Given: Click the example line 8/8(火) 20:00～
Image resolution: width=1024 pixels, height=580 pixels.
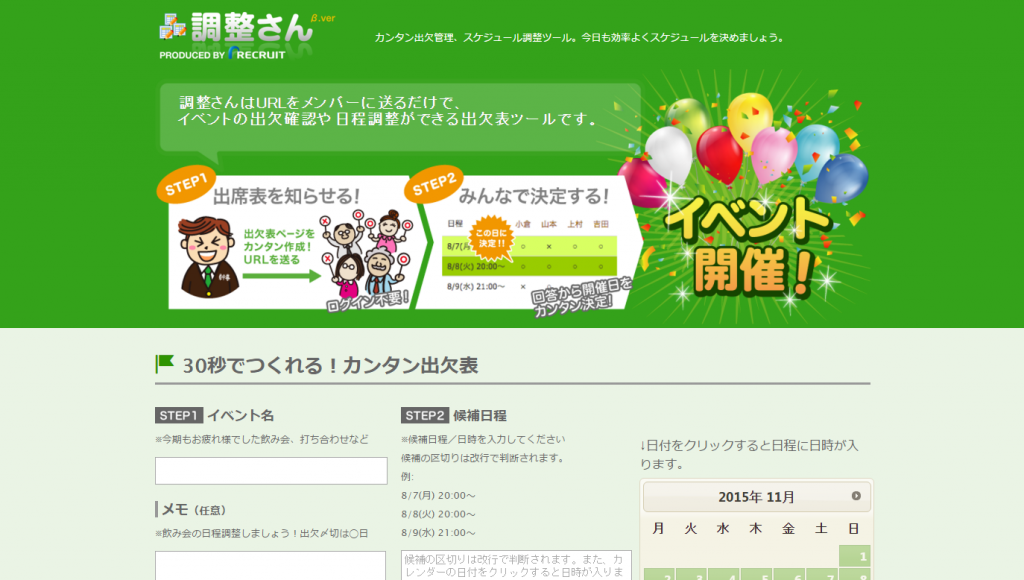Looking at the screenshot, I should 438,514.
